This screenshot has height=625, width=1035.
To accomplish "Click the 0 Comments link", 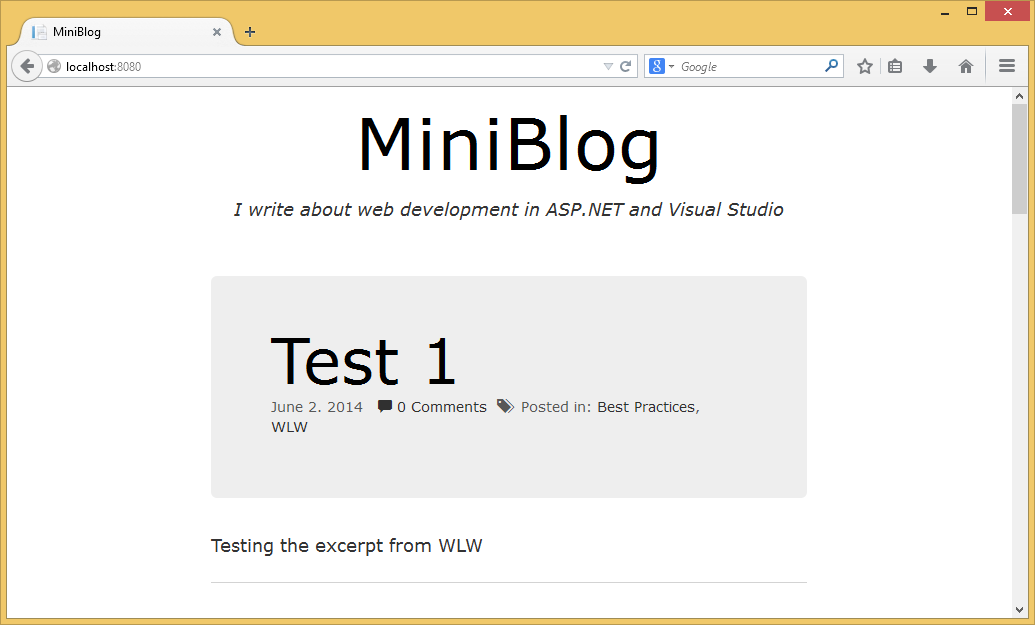I will click(440, 406).
